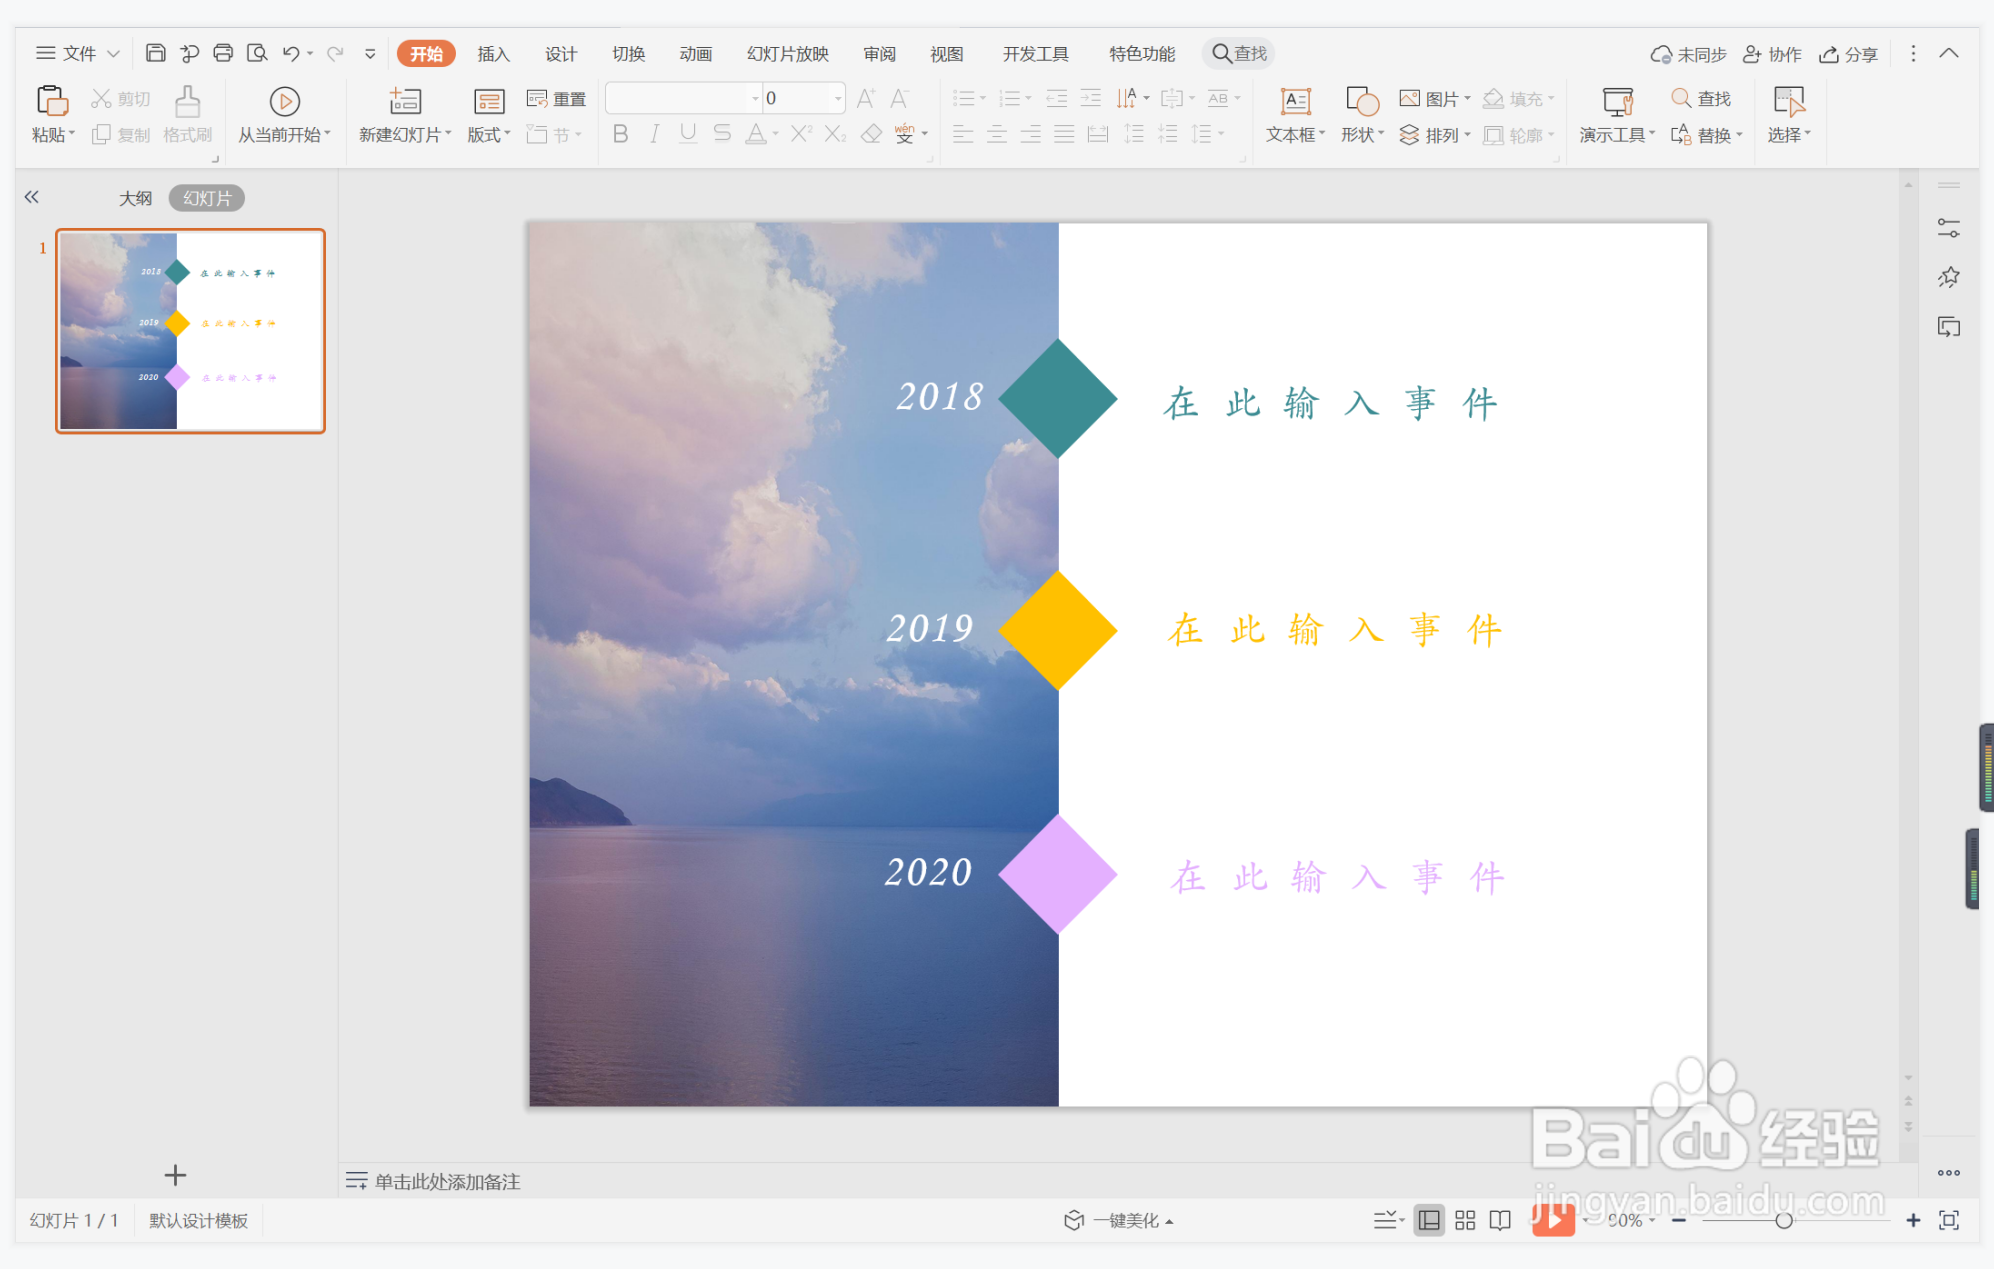
Task: Toggle bold formatting
Action: click(x=620, y=134)
